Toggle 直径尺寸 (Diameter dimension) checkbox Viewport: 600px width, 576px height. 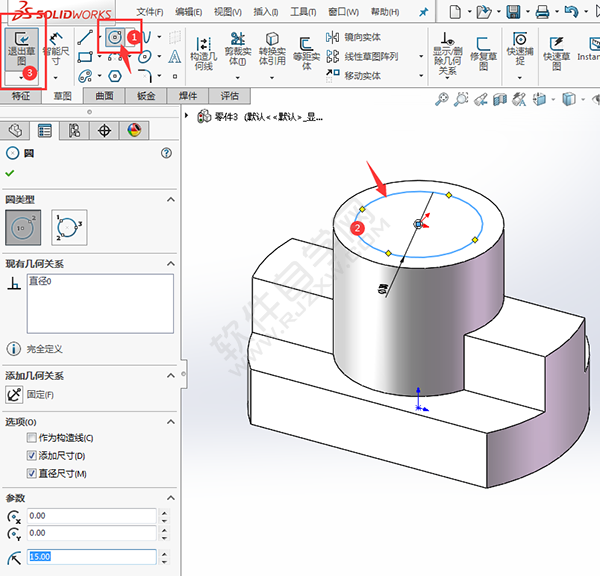[32, 473]
